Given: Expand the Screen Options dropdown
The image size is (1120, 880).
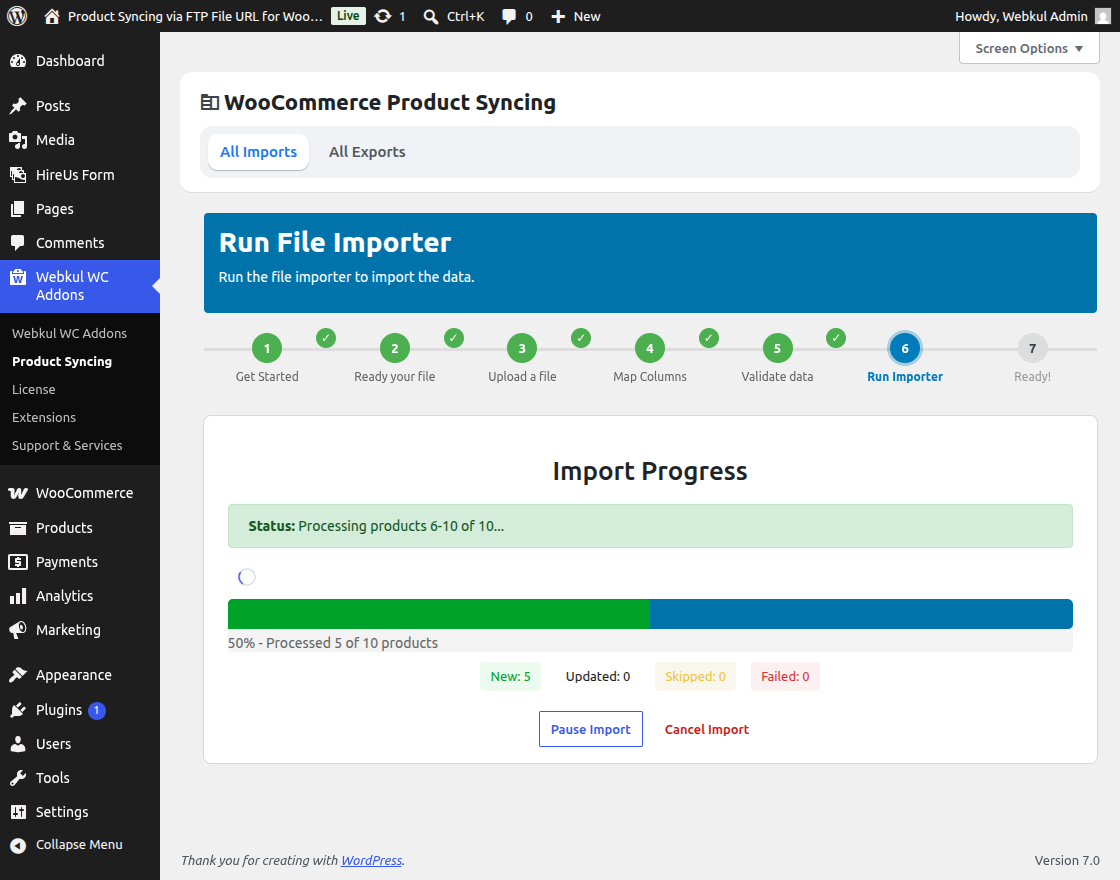Looking at the screenshot, I should pyautogui.click(x=1029, y=49).
